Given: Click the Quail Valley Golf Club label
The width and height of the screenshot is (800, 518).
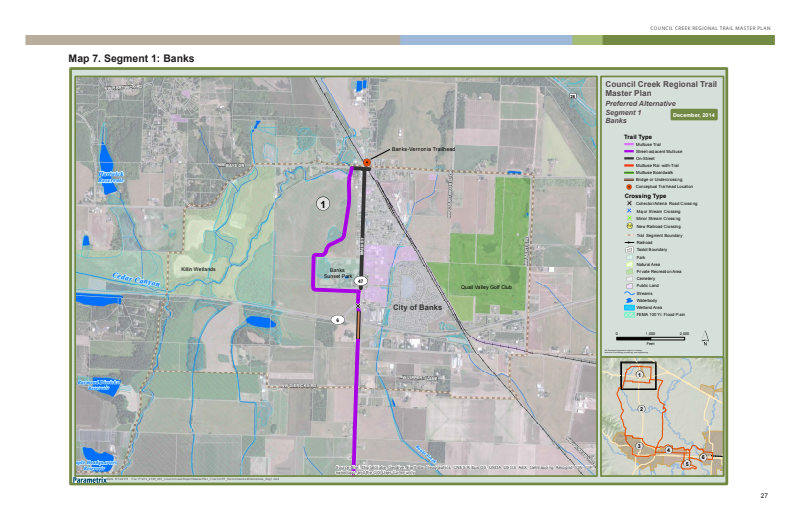Looking at the screenshot, I should pos(485,287).
